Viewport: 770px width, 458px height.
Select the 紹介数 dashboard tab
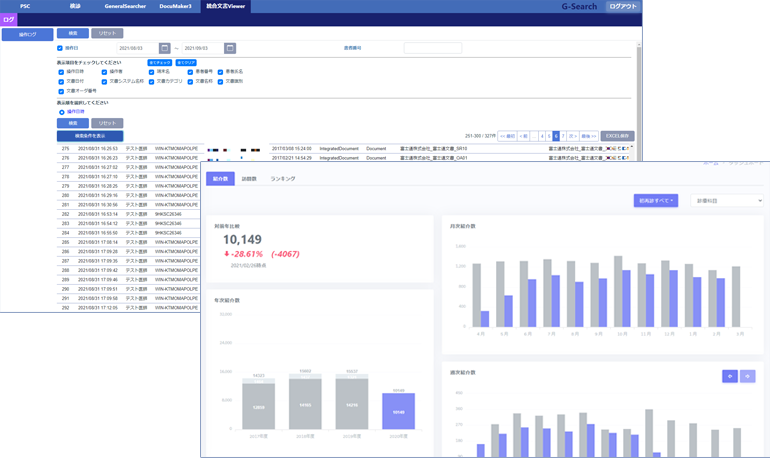(x=220, y=179)
